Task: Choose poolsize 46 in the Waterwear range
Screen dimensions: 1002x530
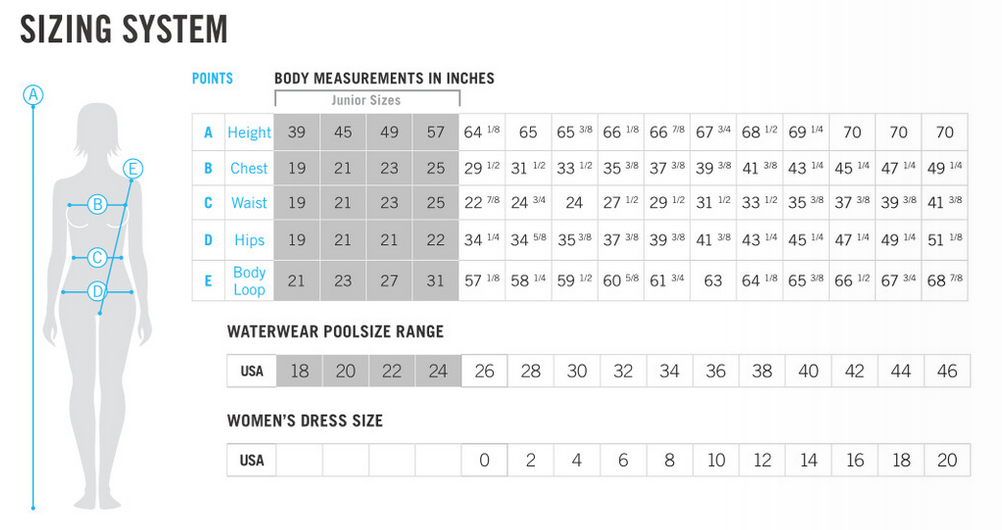Action: click(x=946, y=371)
